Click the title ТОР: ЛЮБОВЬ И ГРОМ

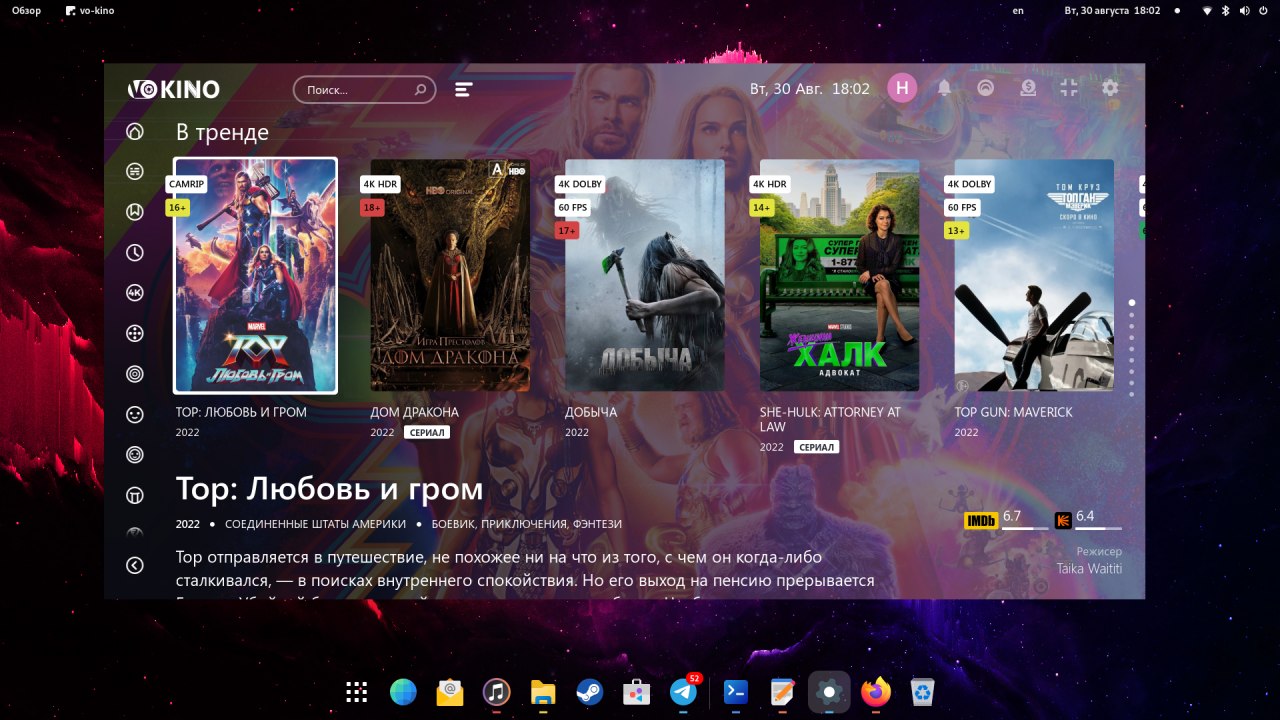pyautogui.click(x=241, y=412)
